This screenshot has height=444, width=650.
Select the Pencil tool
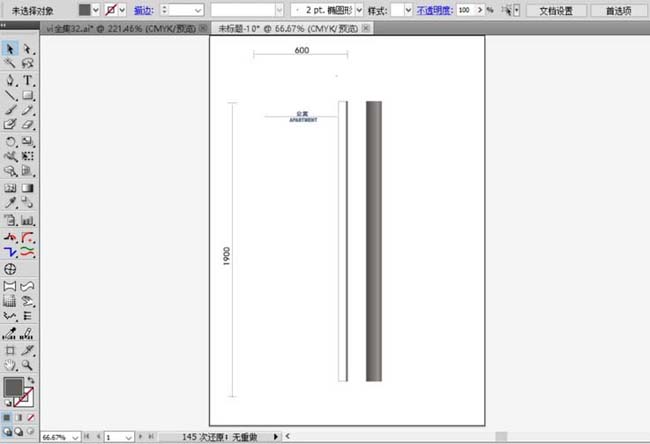click(27, 110)
